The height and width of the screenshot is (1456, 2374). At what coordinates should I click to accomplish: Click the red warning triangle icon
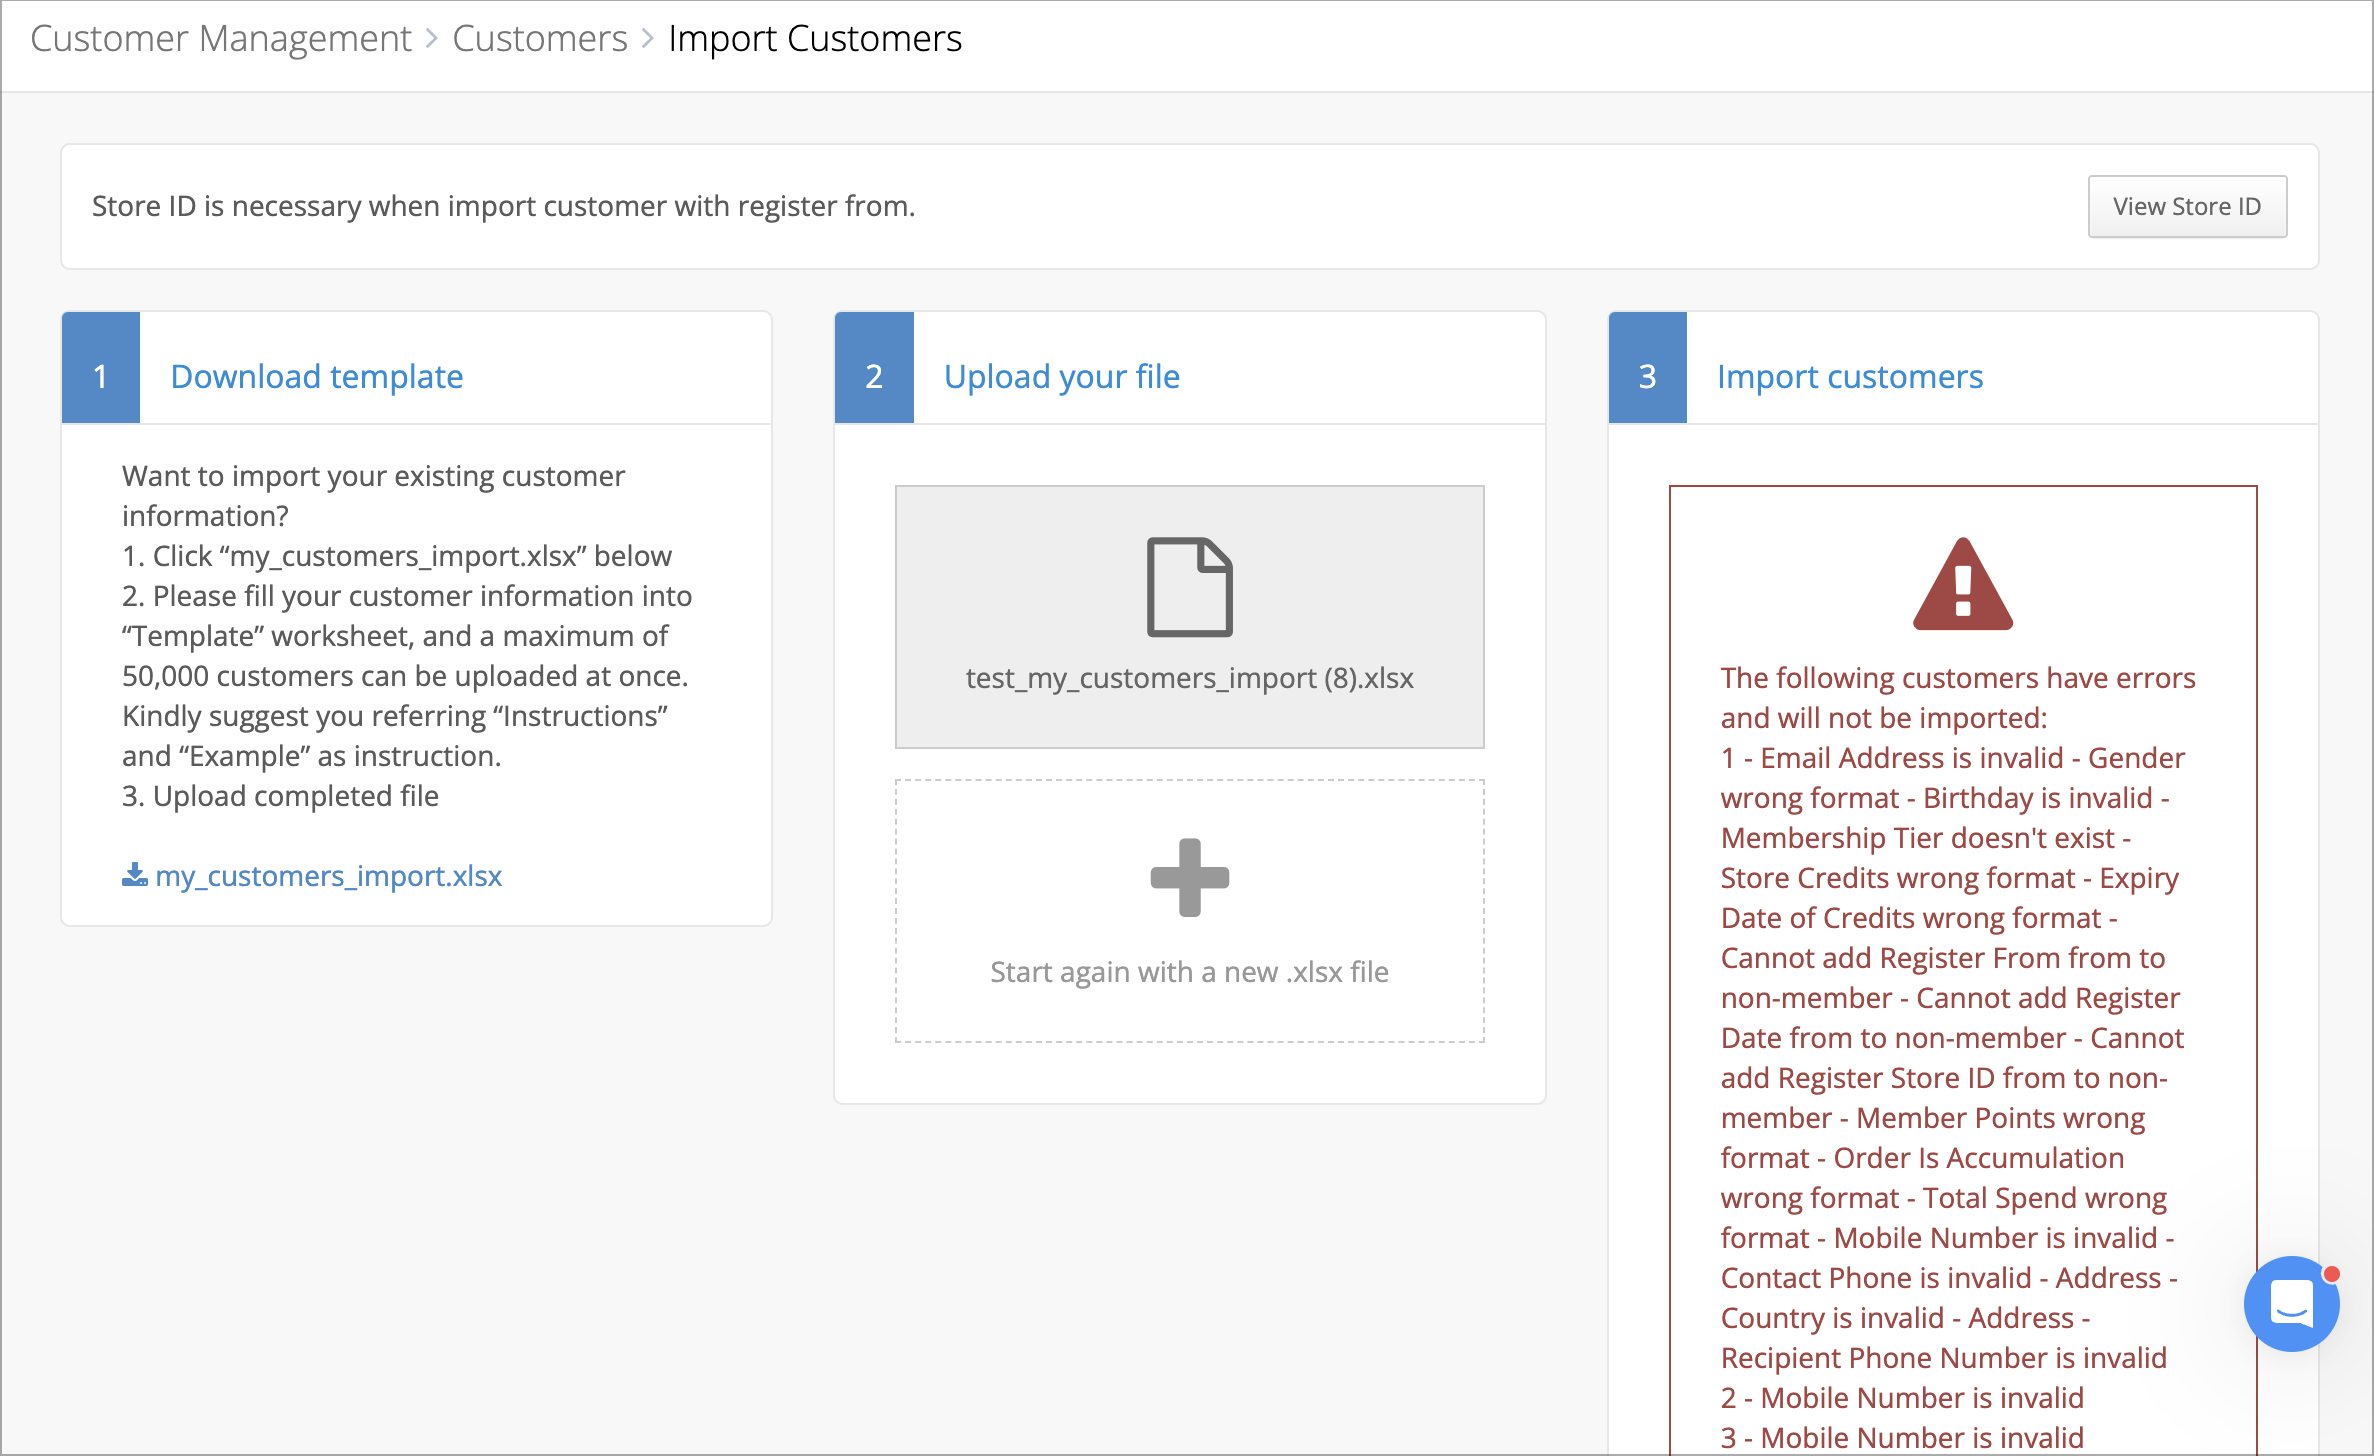(1962, 584)
